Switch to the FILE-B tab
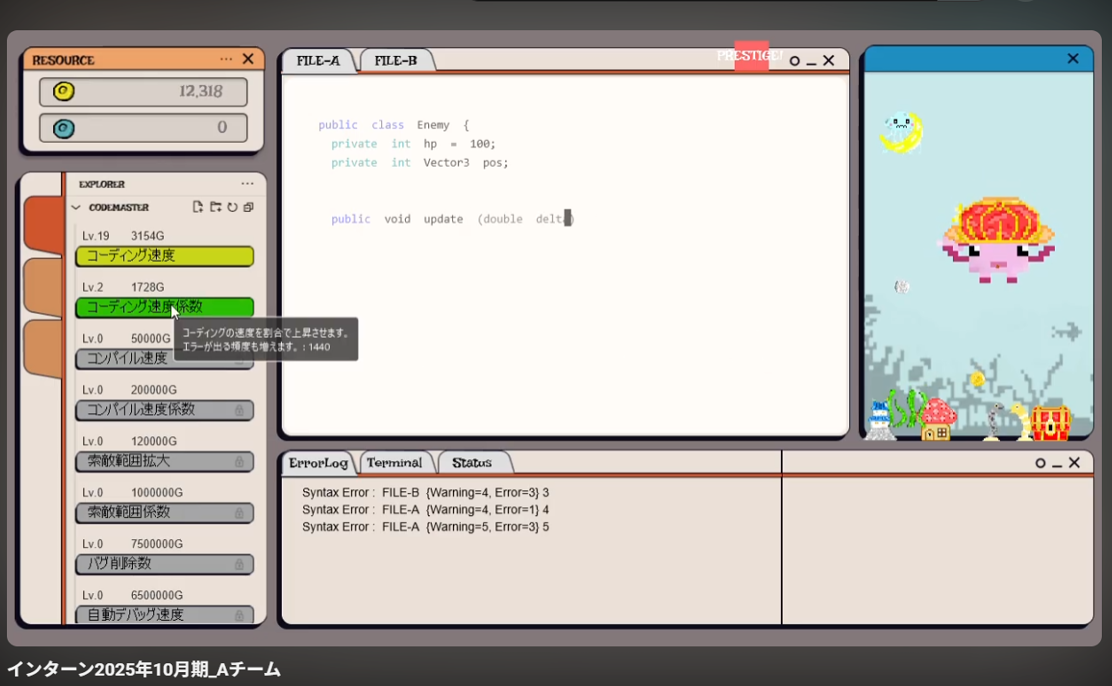 coord(396,61)
